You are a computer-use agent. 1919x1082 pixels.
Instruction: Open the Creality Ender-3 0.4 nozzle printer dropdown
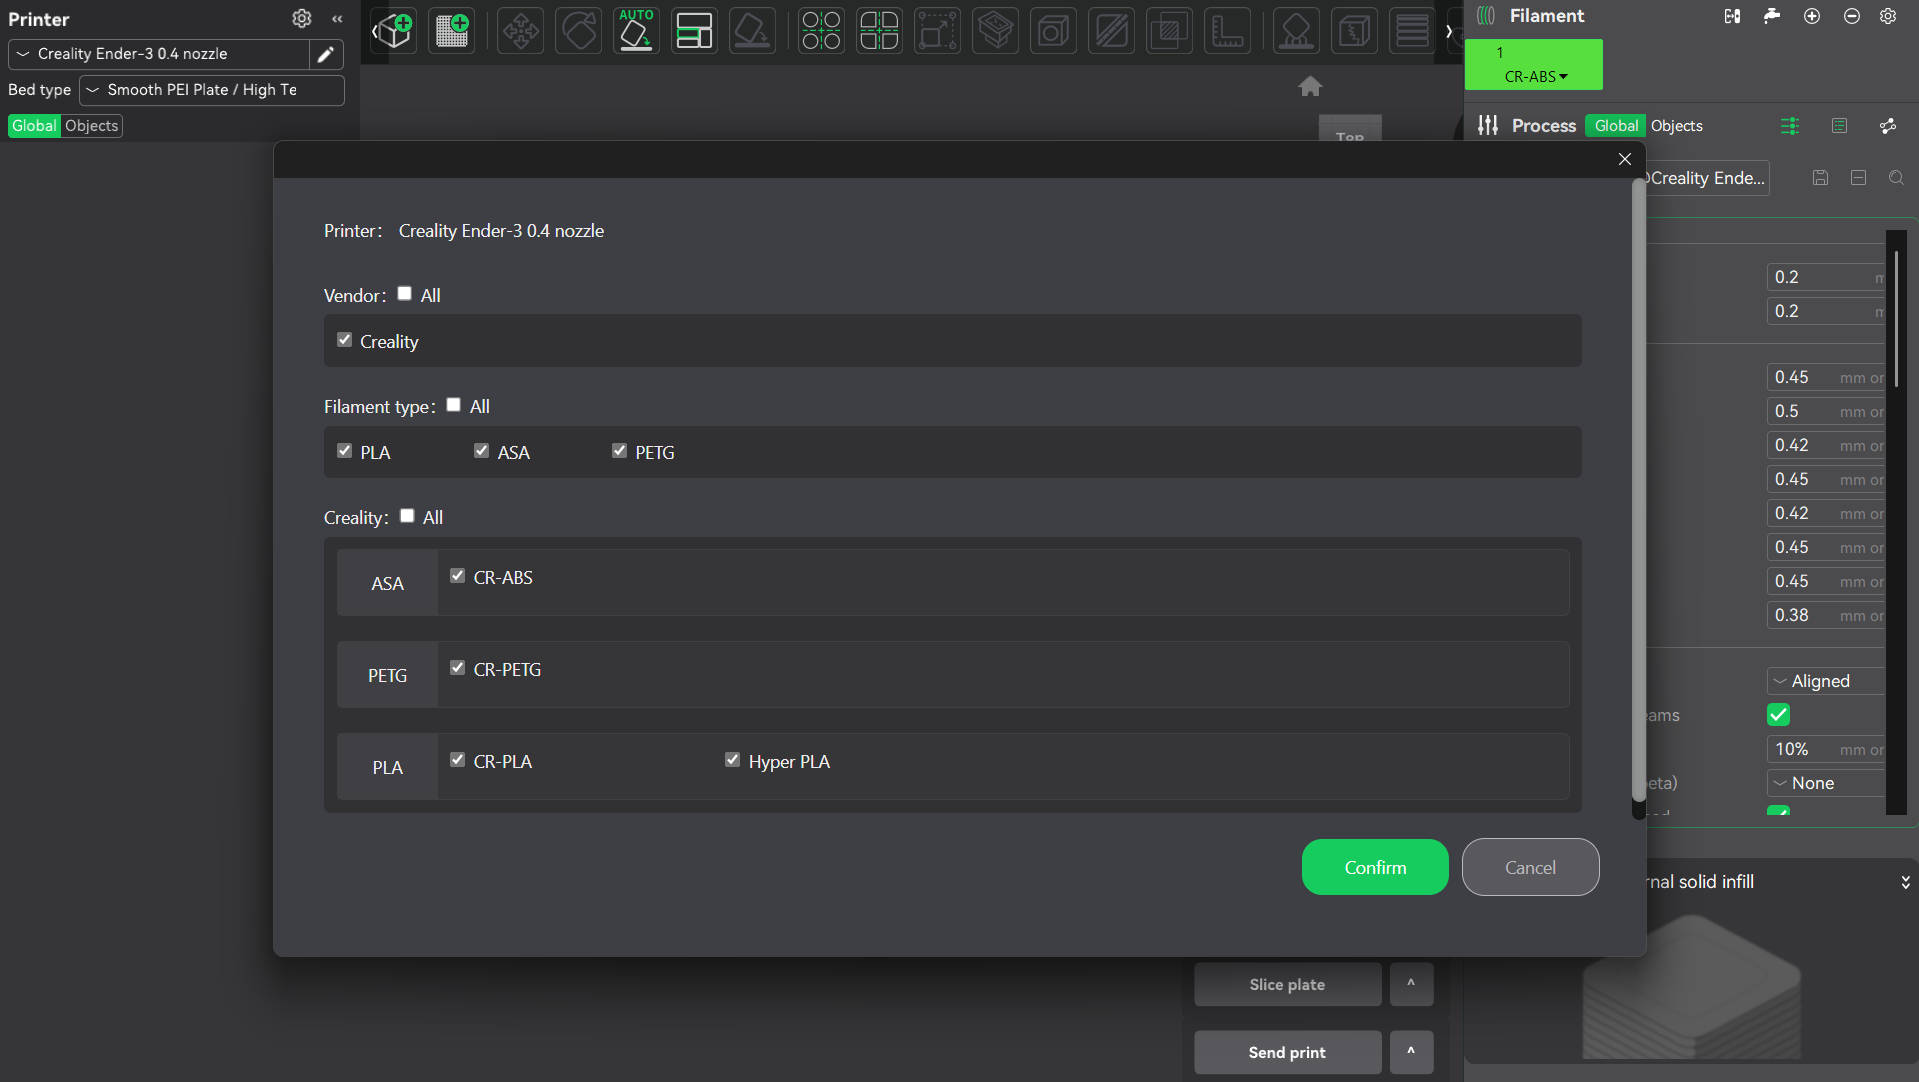pos(160,54)
